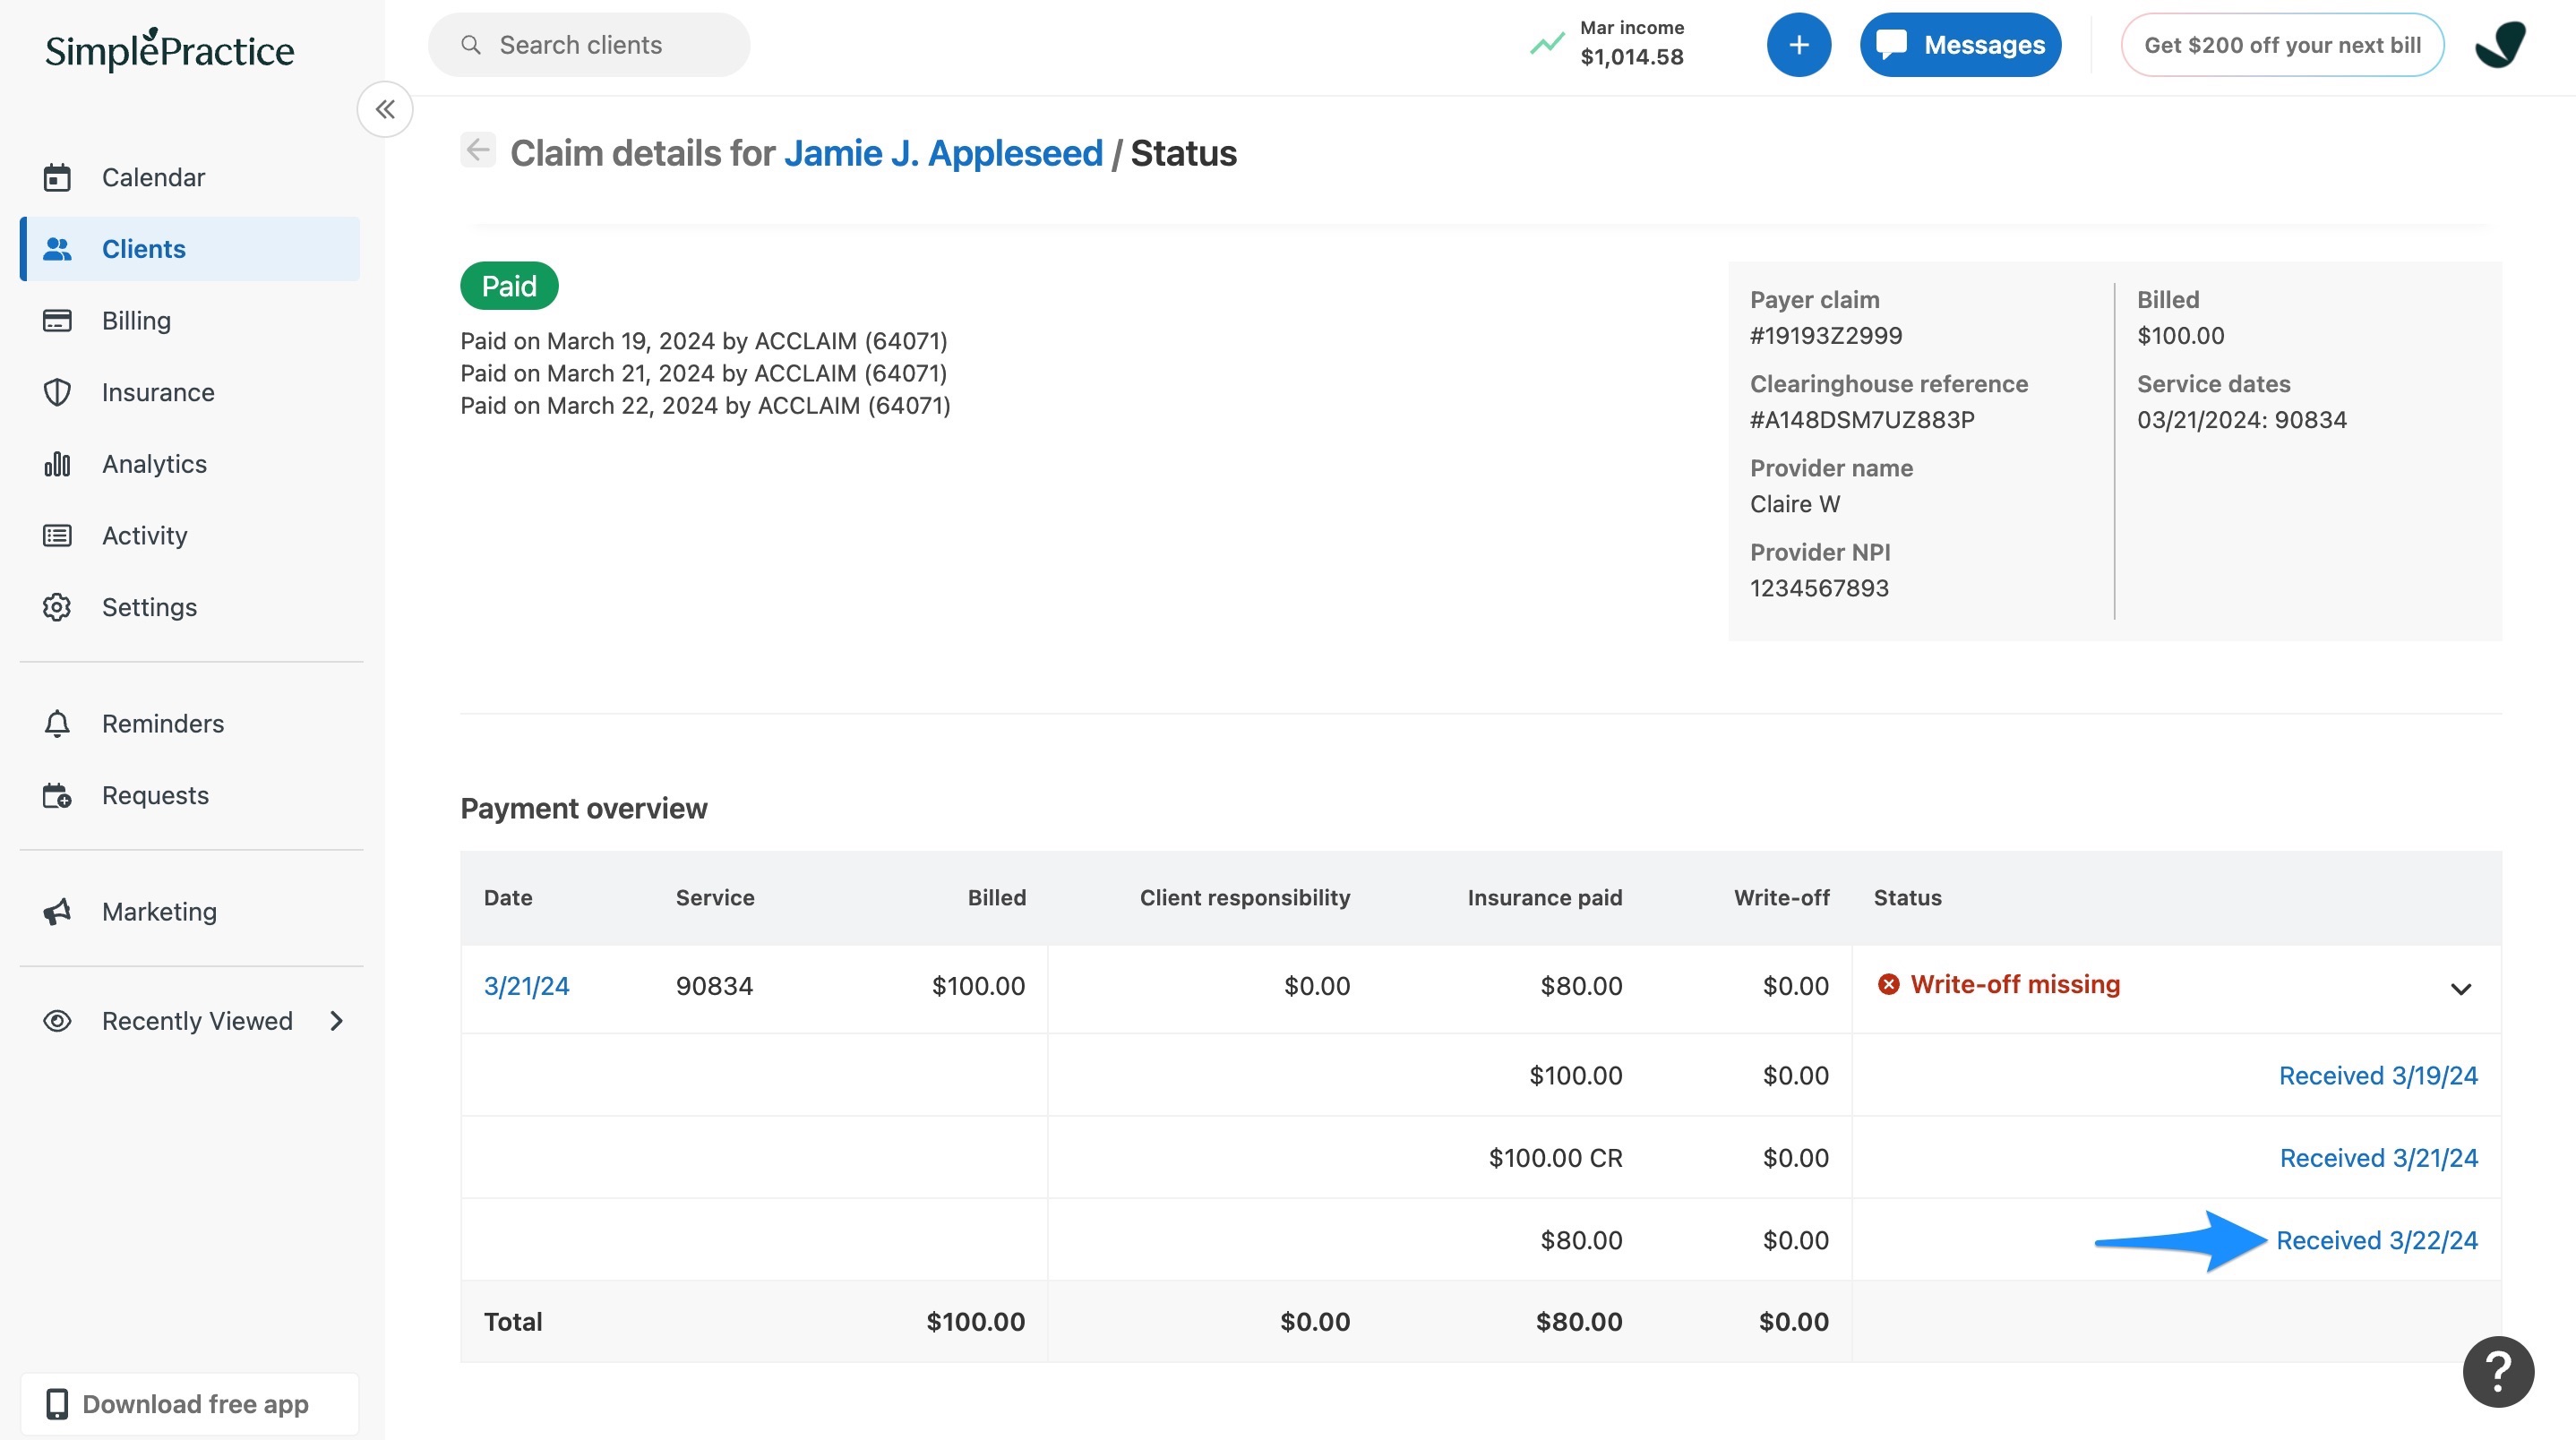Image resolution: width=2576 pixels, height=1440 pixels.
Task: Go to Marketing menu item
Action: [190, 911]
